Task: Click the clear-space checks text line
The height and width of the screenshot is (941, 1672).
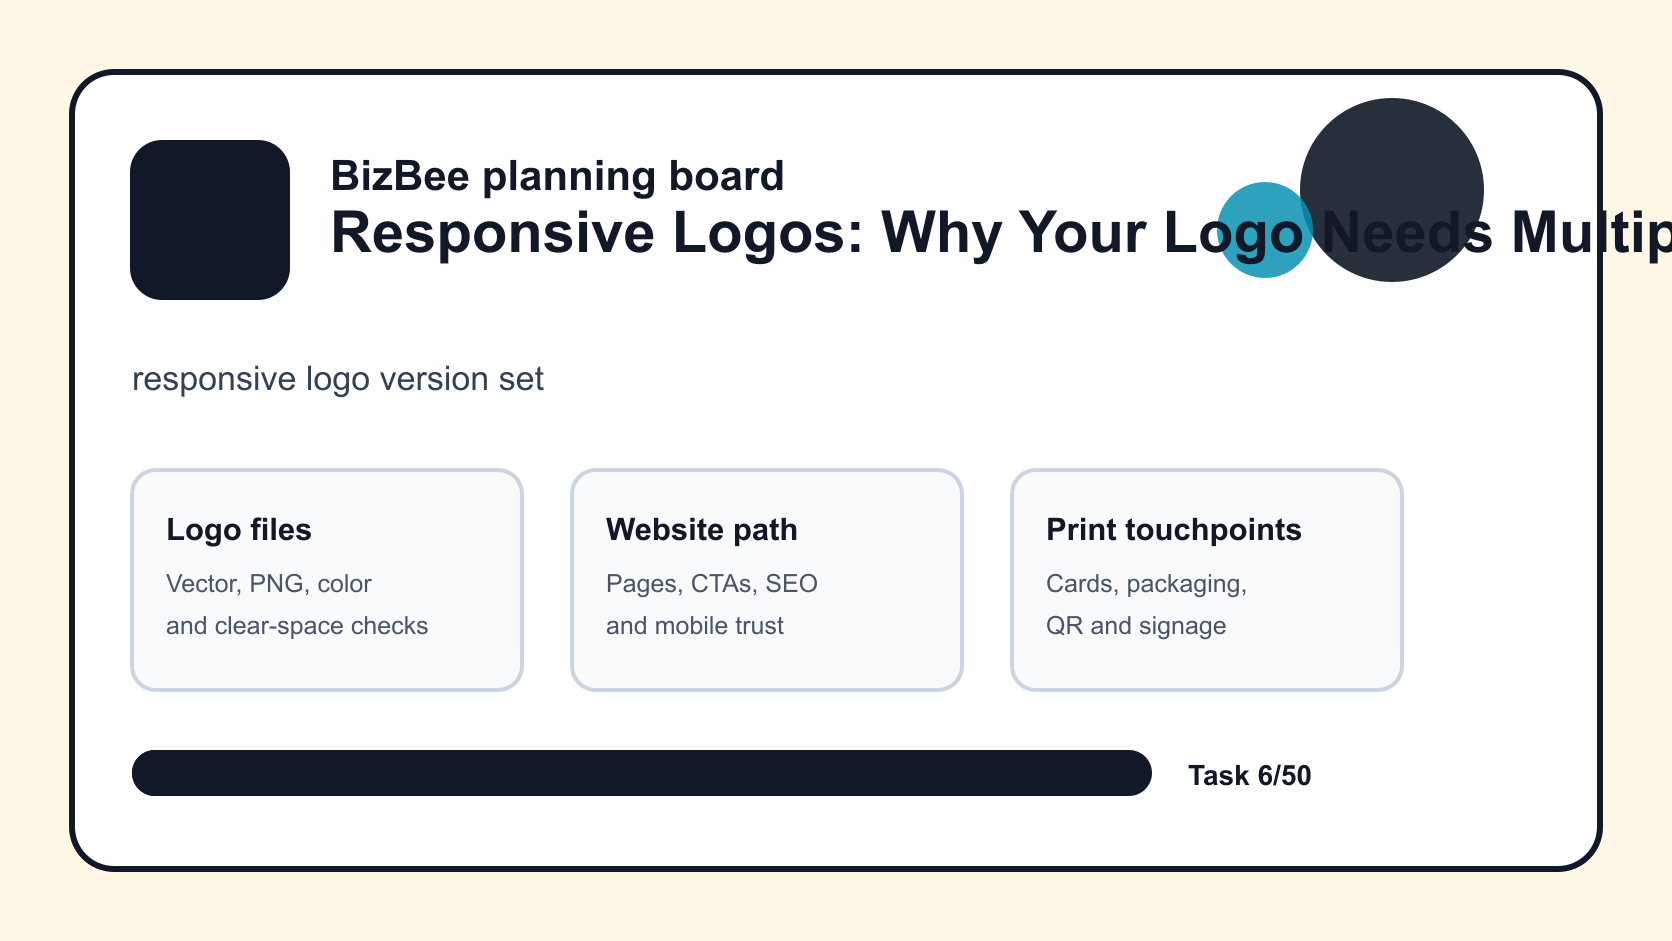Action: (297, 626)
